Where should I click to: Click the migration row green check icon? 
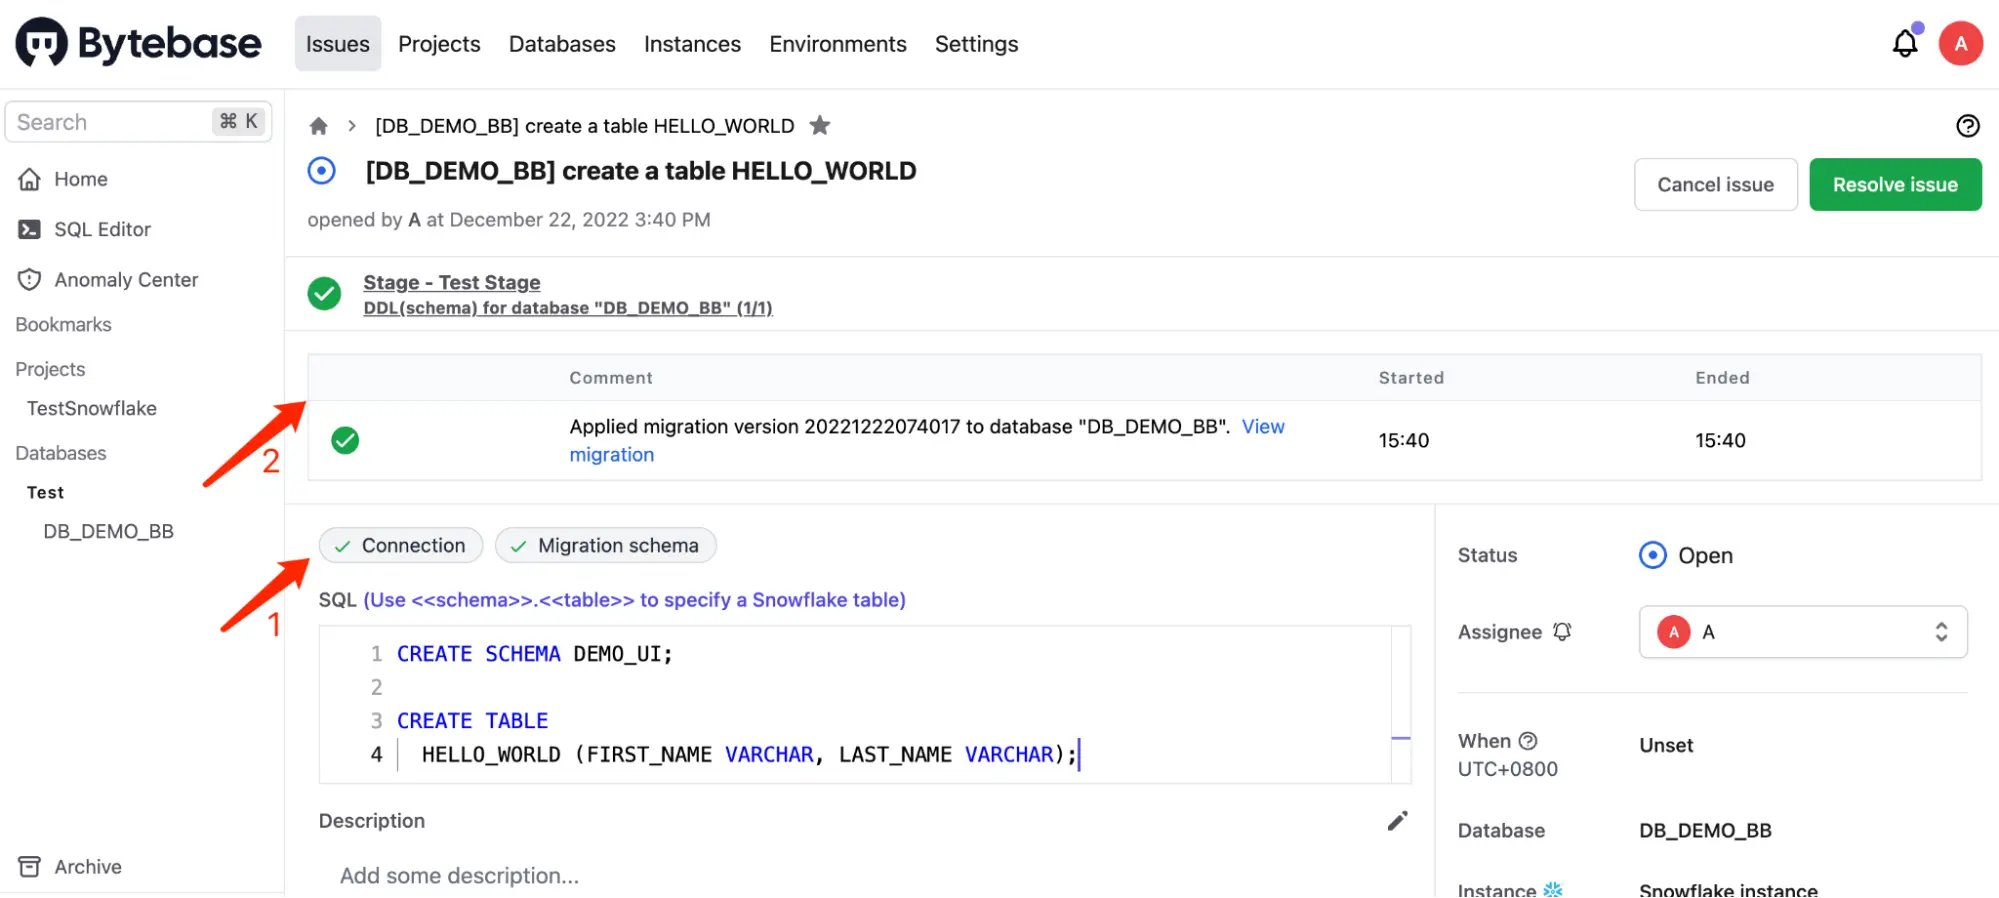pyautogui.click(x=345, y=440)
